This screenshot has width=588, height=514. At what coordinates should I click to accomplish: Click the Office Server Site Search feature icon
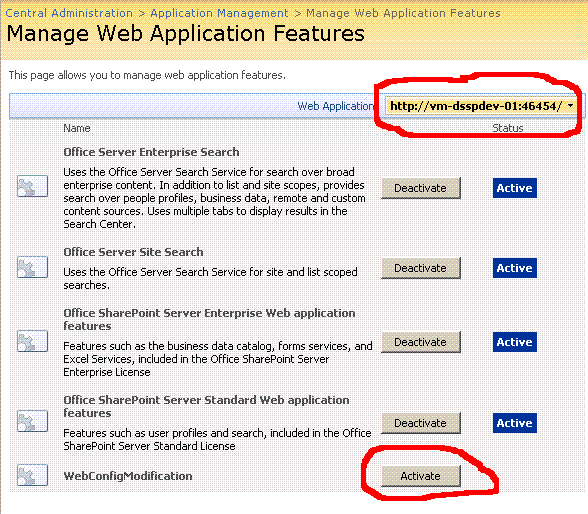pyautogui.click(x=32, y=267)
